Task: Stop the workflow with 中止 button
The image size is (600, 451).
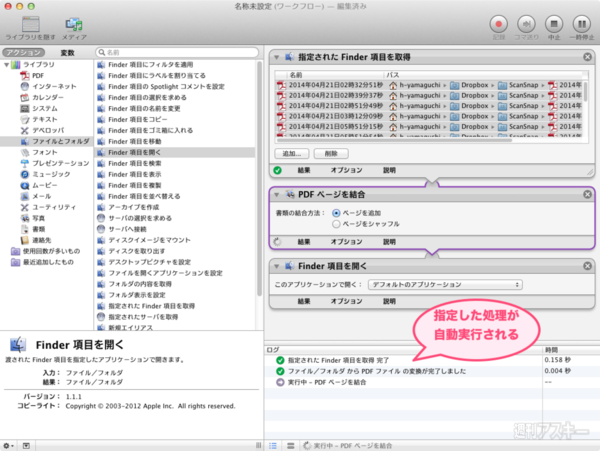Action: point(554,24)
